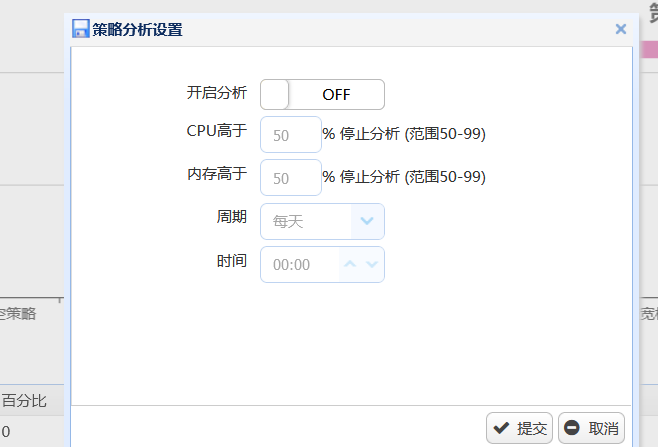This screenshot has height=447, width=658.
Task: Select the 百分比 column header
Action: tap(24, 401)
